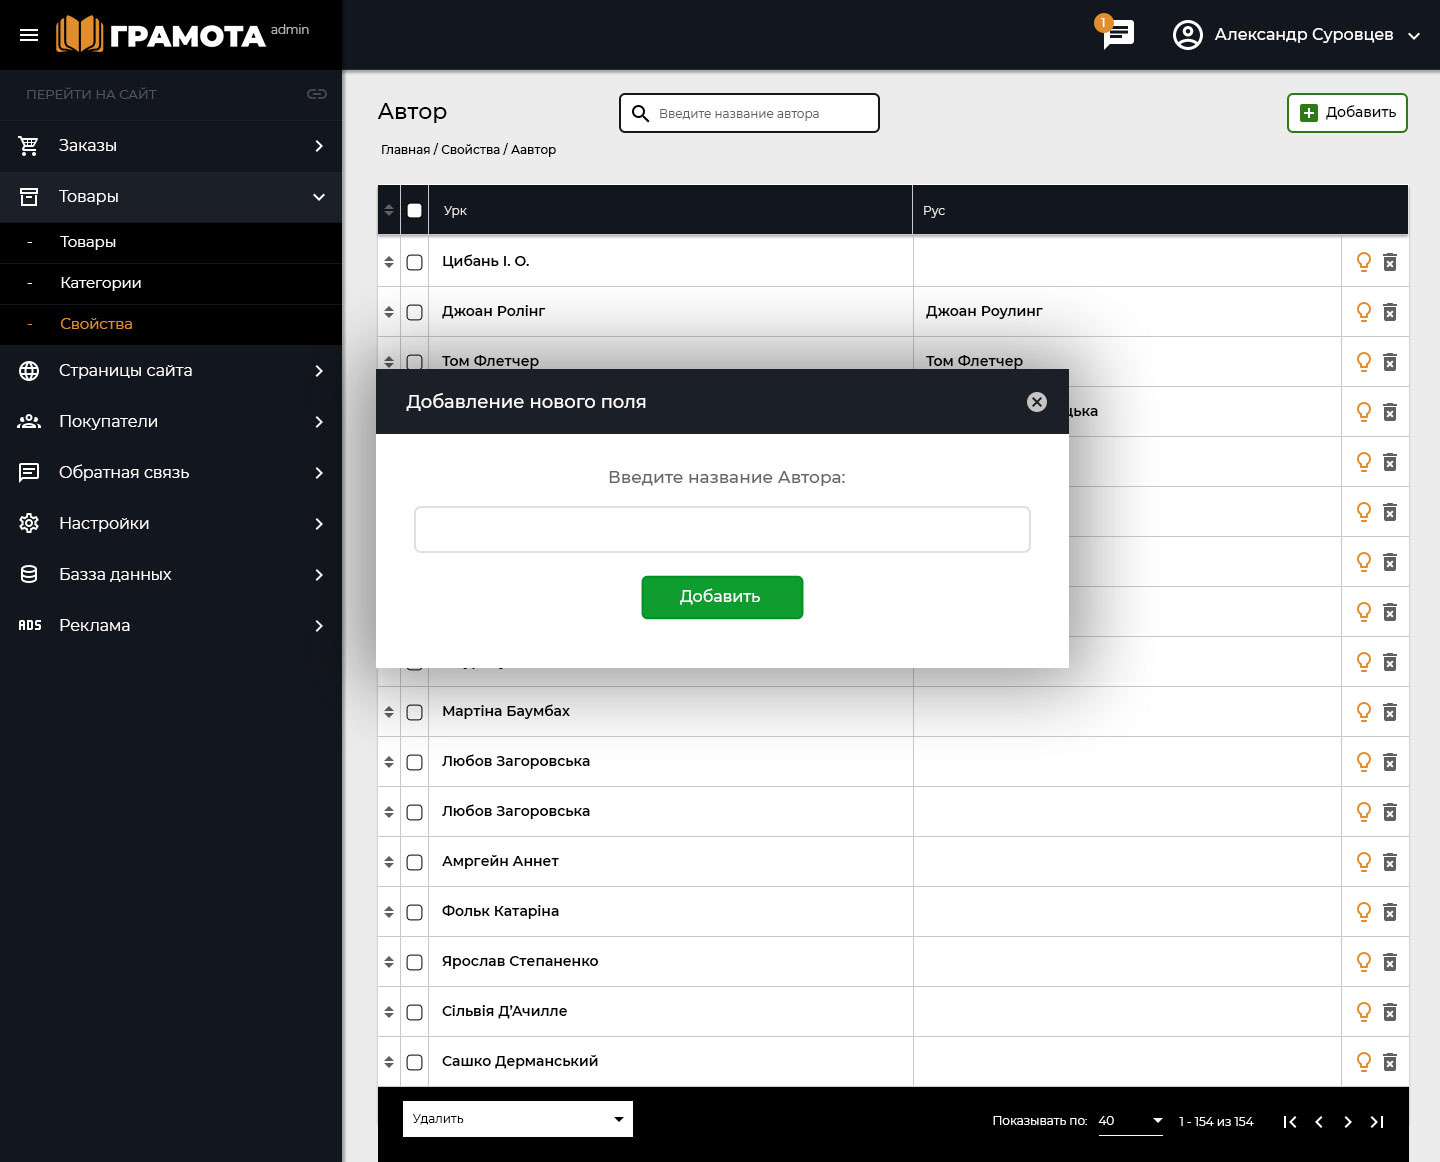Open Заказы menu item
Image resolution: width=1440 pixels, height=1162 pixels.
171,146
